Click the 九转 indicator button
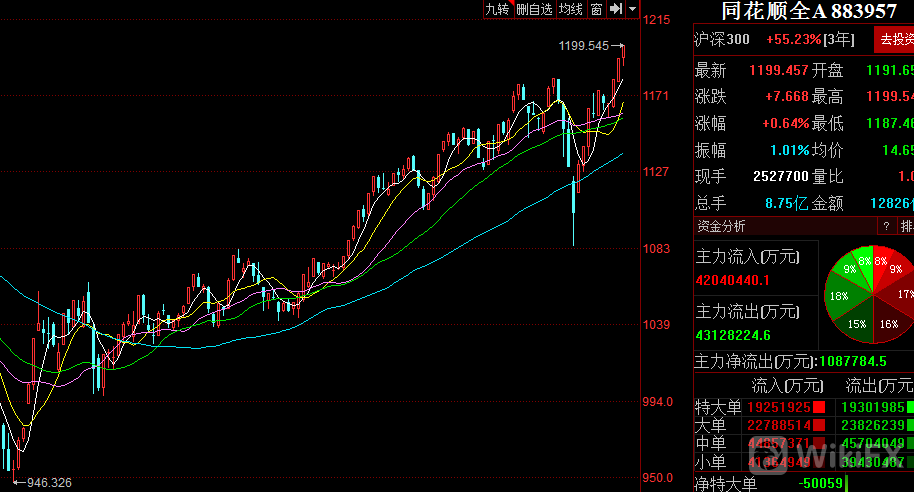This screenshot has height=492, width=914. point(498,9)
